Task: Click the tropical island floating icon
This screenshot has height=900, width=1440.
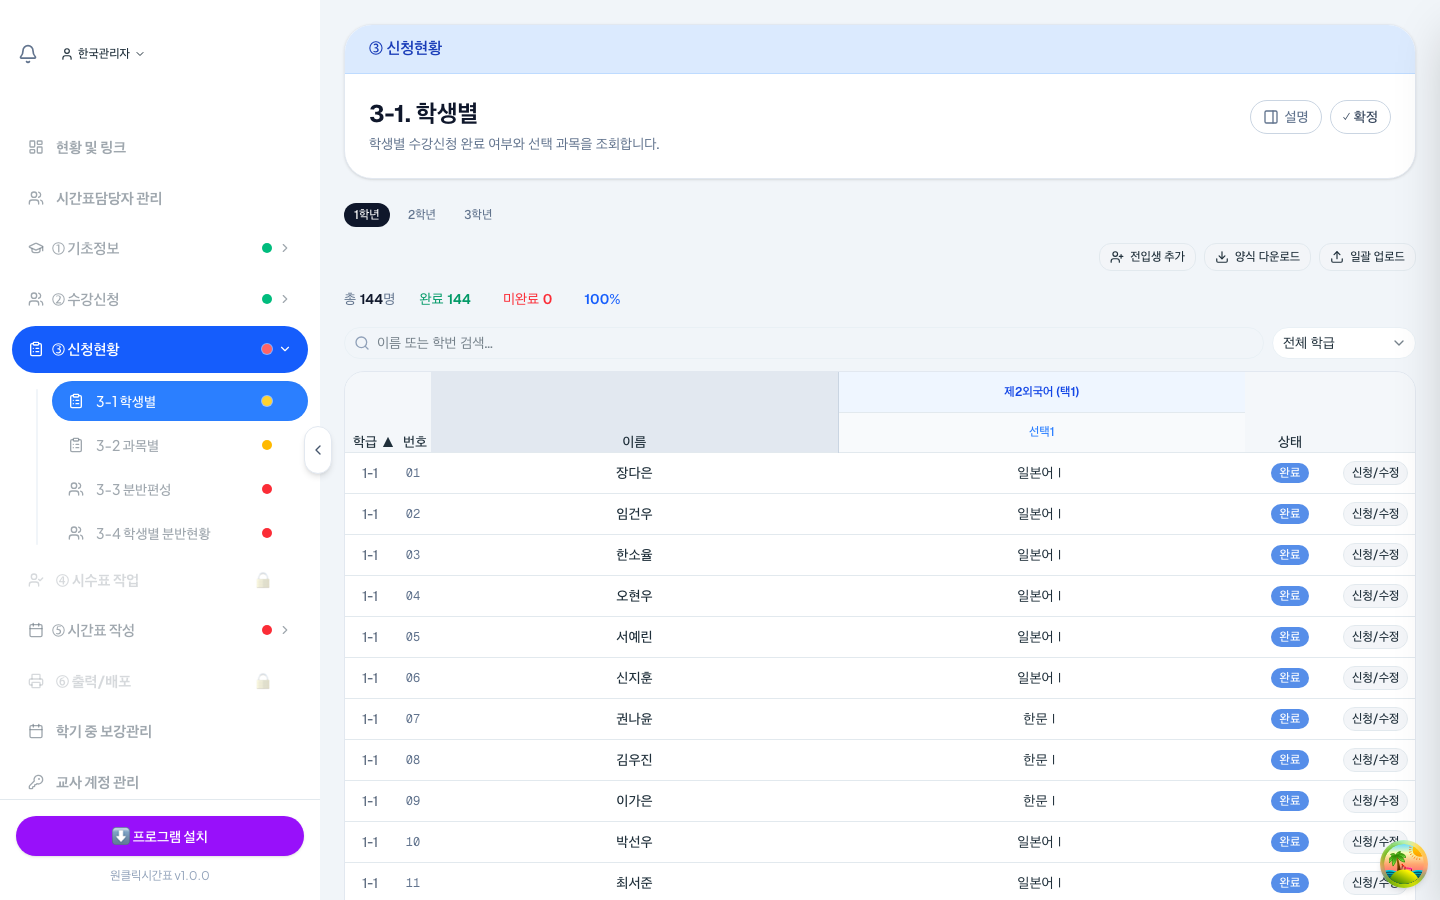Action: (1404, 864)
